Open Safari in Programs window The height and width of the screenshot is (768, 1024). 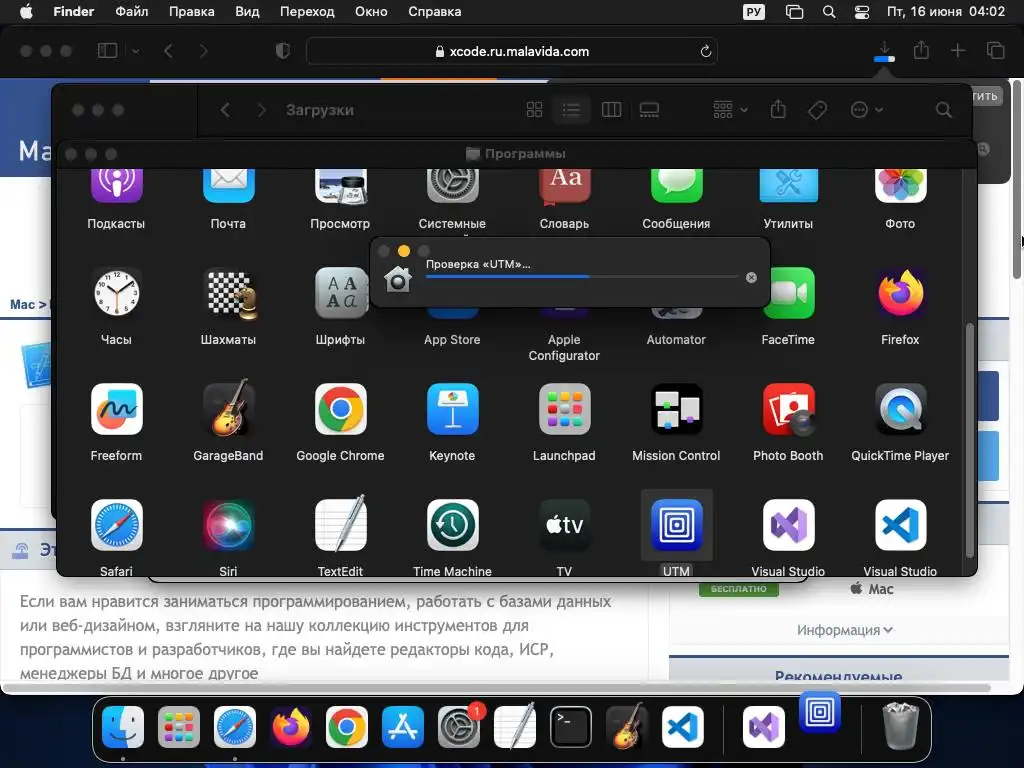click(x=116, y=526)
